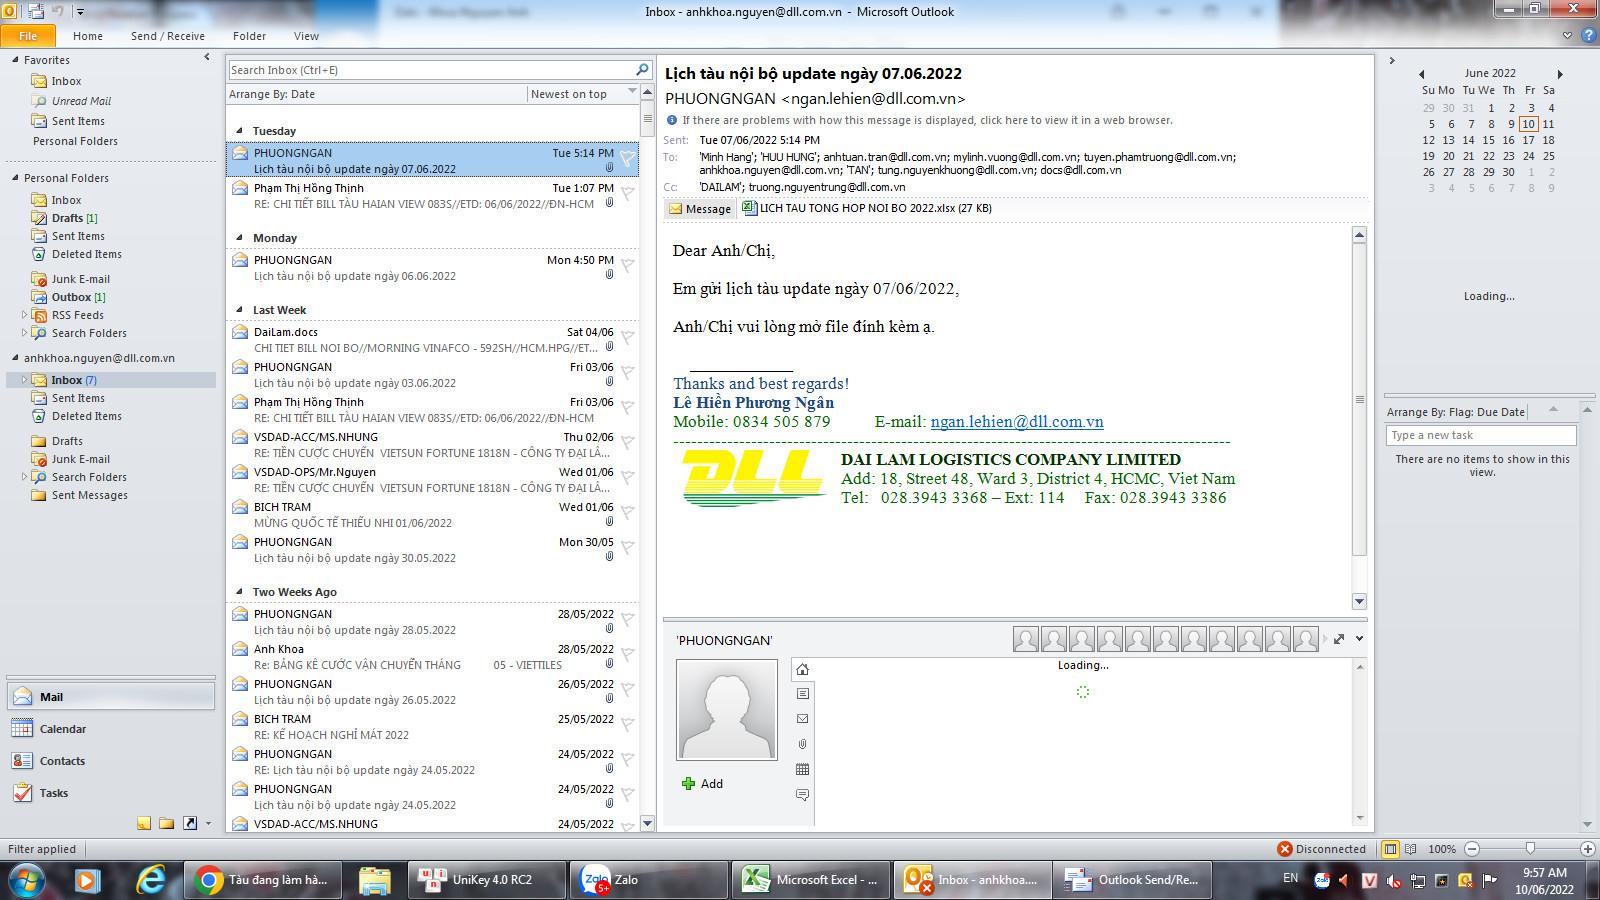Click the info icon in message header bar

[672, 120]
